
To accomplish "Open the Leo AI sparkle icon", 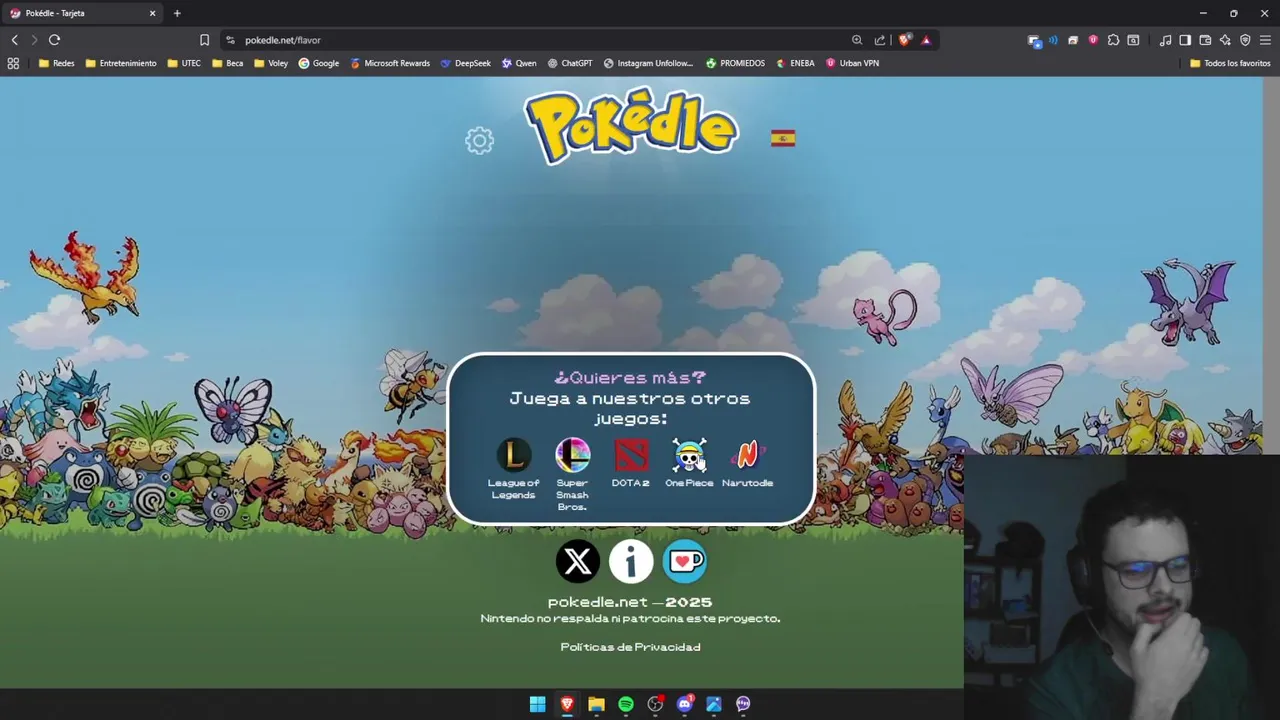I will point(1225,40).
